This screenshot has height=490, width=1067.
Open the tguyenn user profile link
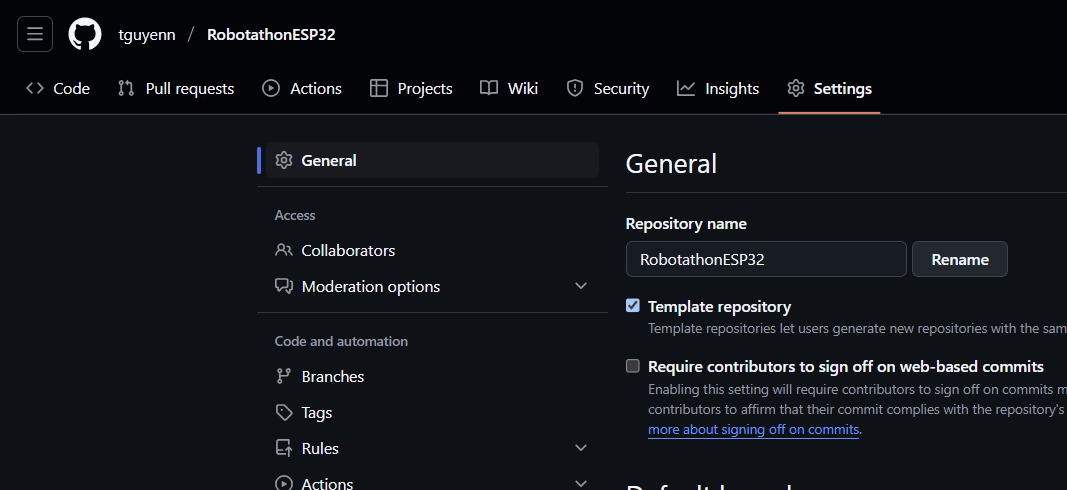pyautogui.click(x=147, y=35)
